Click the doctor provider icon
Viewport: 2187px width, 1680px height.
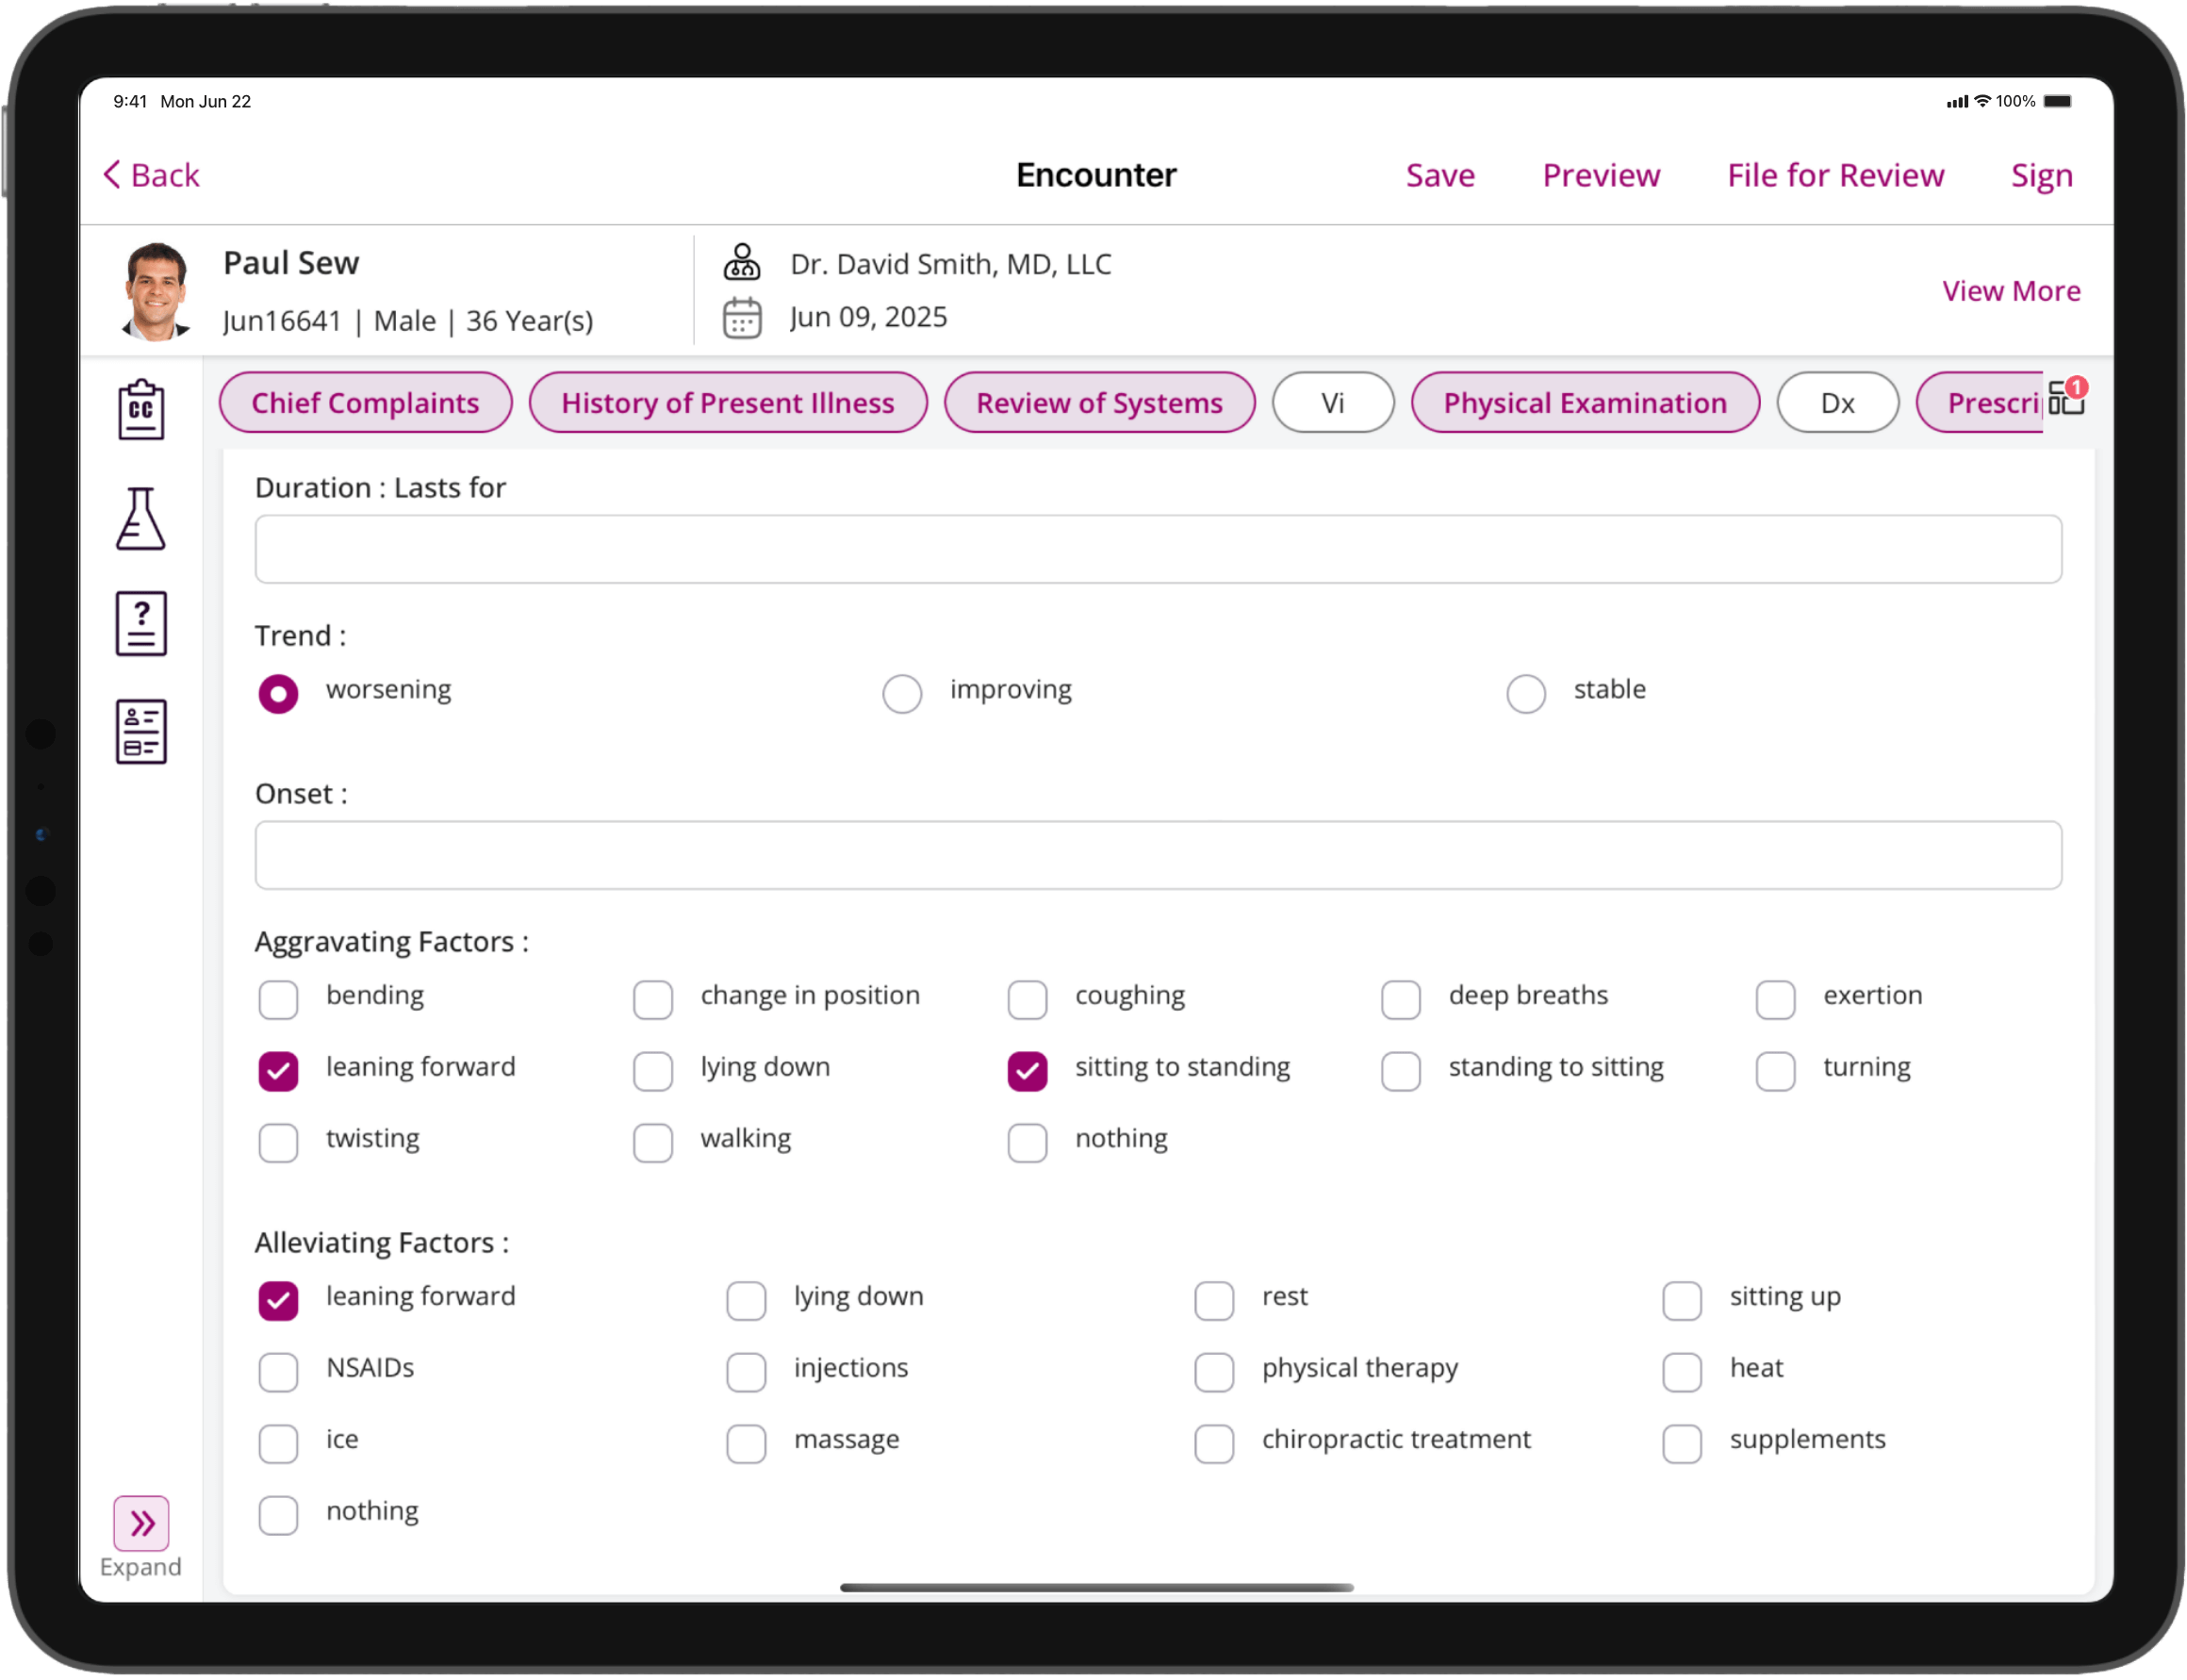[742, 263]
